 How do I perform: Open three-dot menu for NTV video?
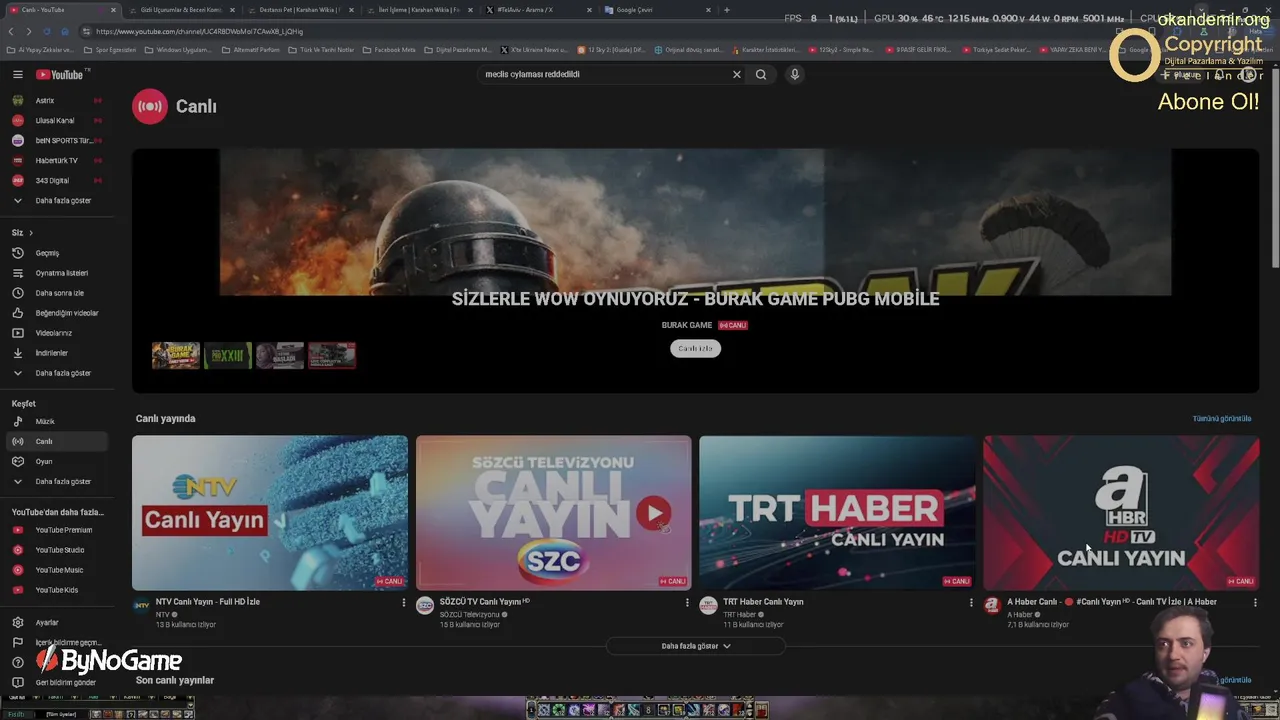(x=404, y=602)
